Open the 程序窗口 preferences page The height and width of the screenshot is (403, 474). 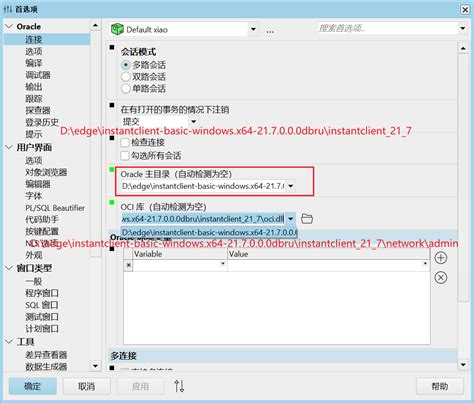(42, 293)
